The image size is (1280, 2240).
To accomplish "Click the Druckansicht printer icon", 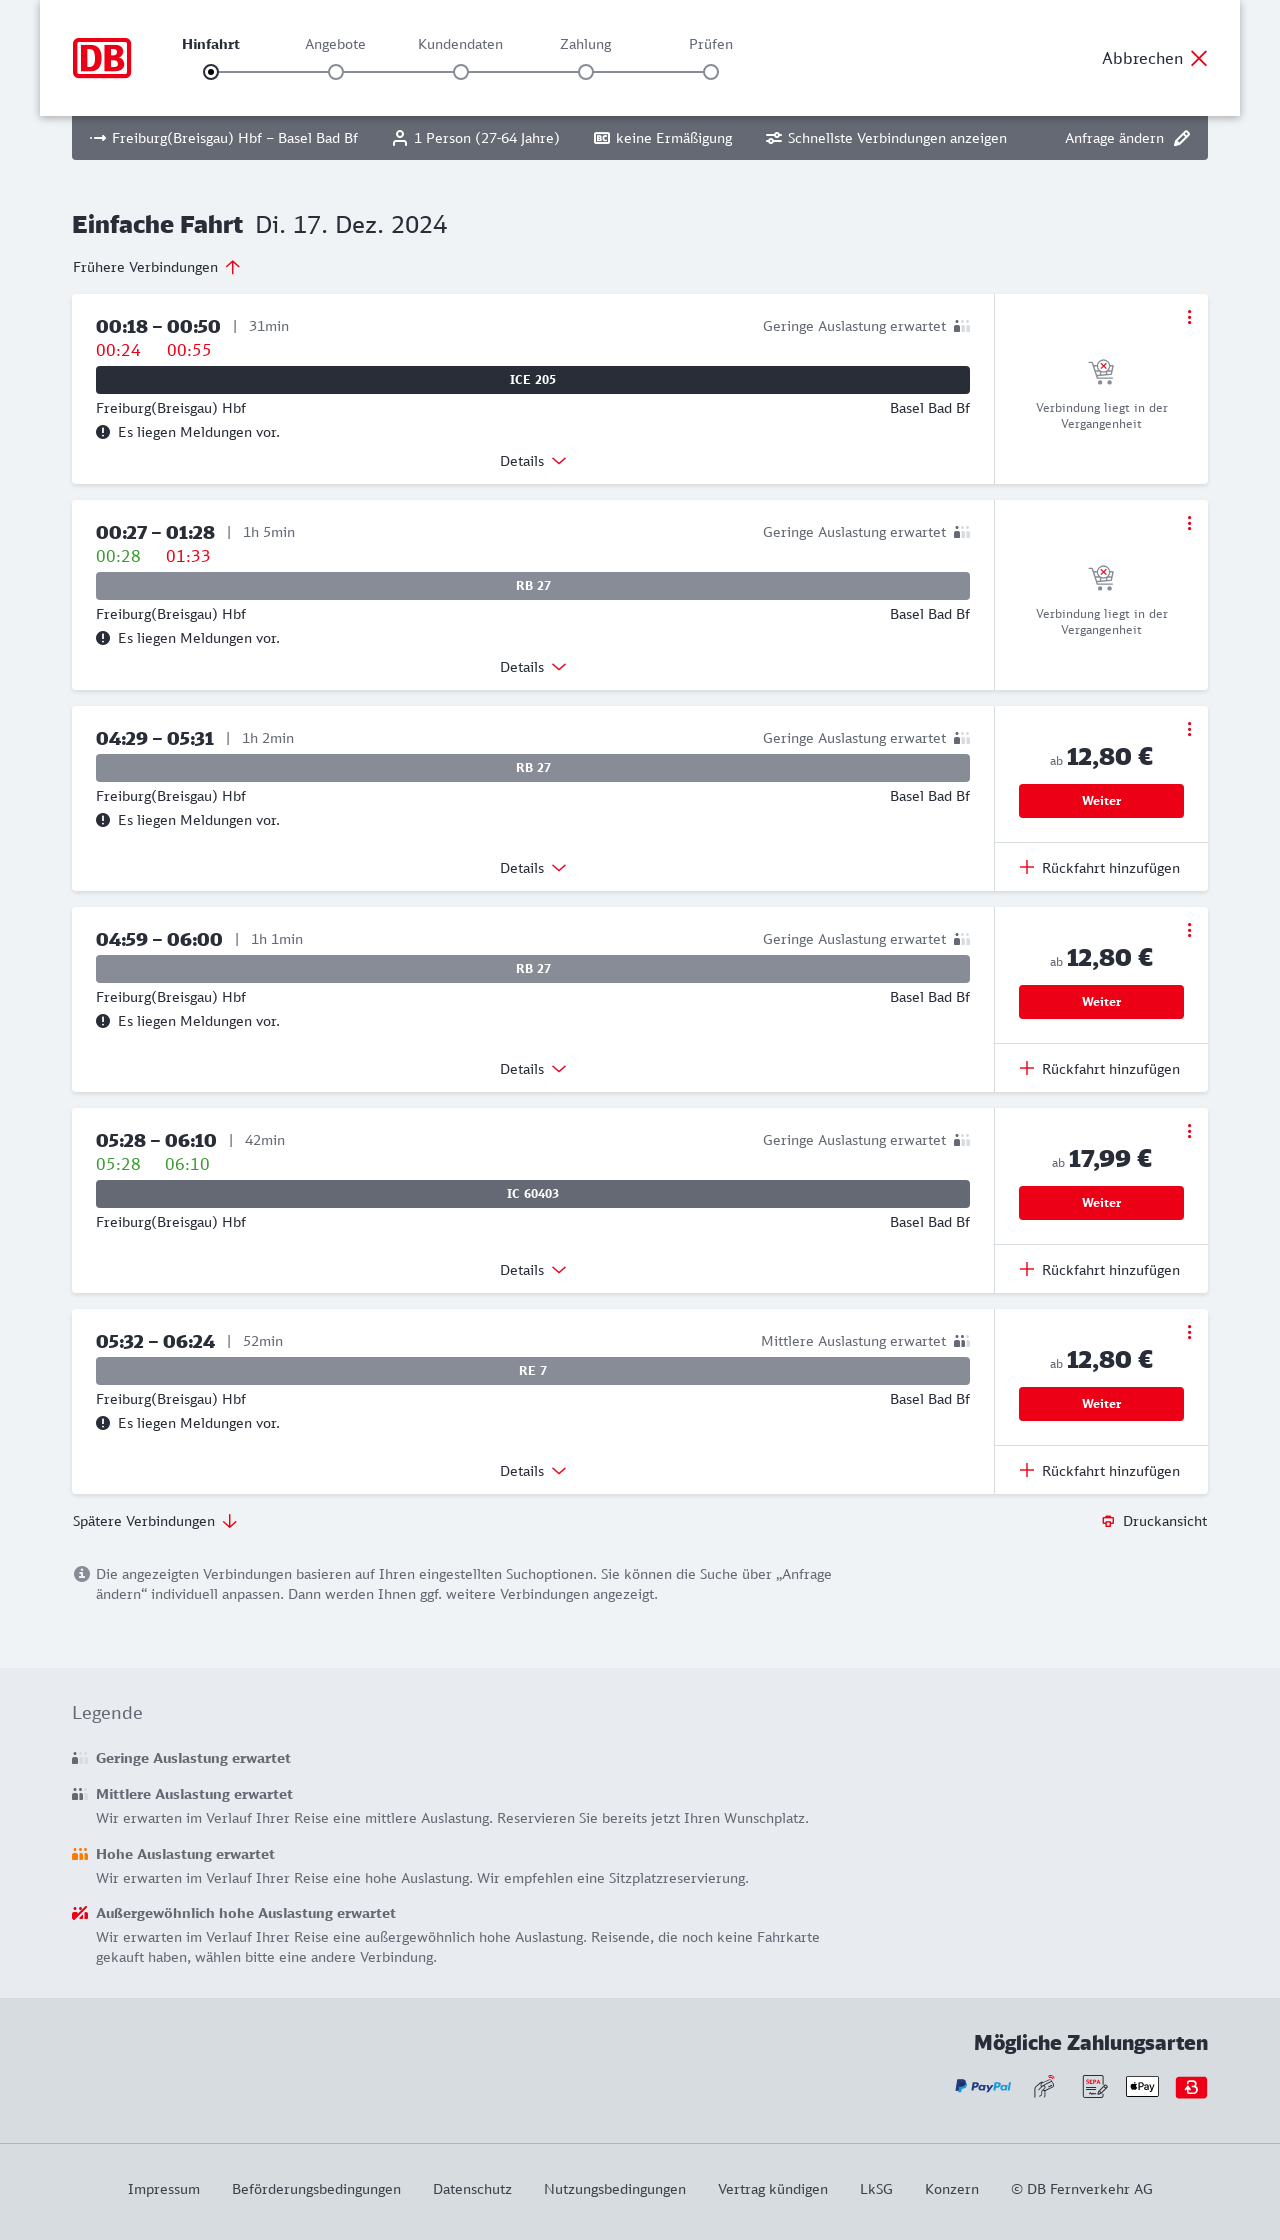I will tap(1108, 1521).
